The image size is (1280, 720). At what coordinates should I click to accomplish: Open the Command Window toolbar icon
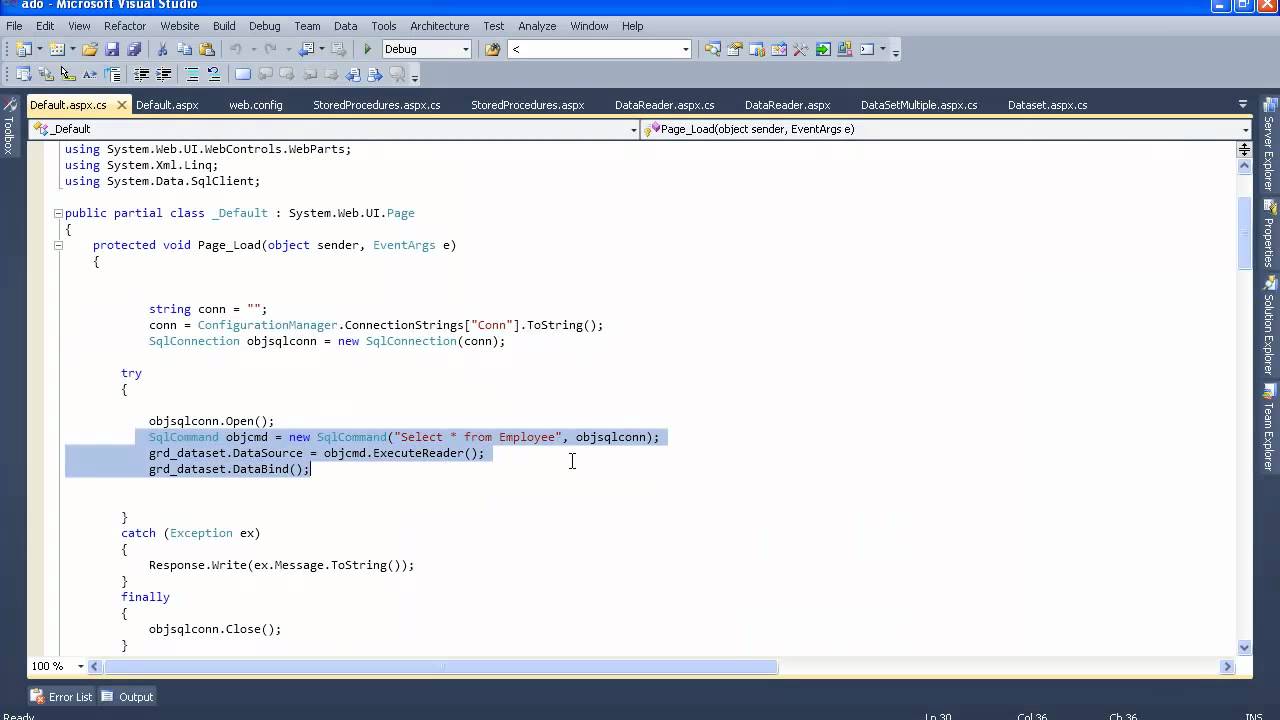(x=867, y=49)
